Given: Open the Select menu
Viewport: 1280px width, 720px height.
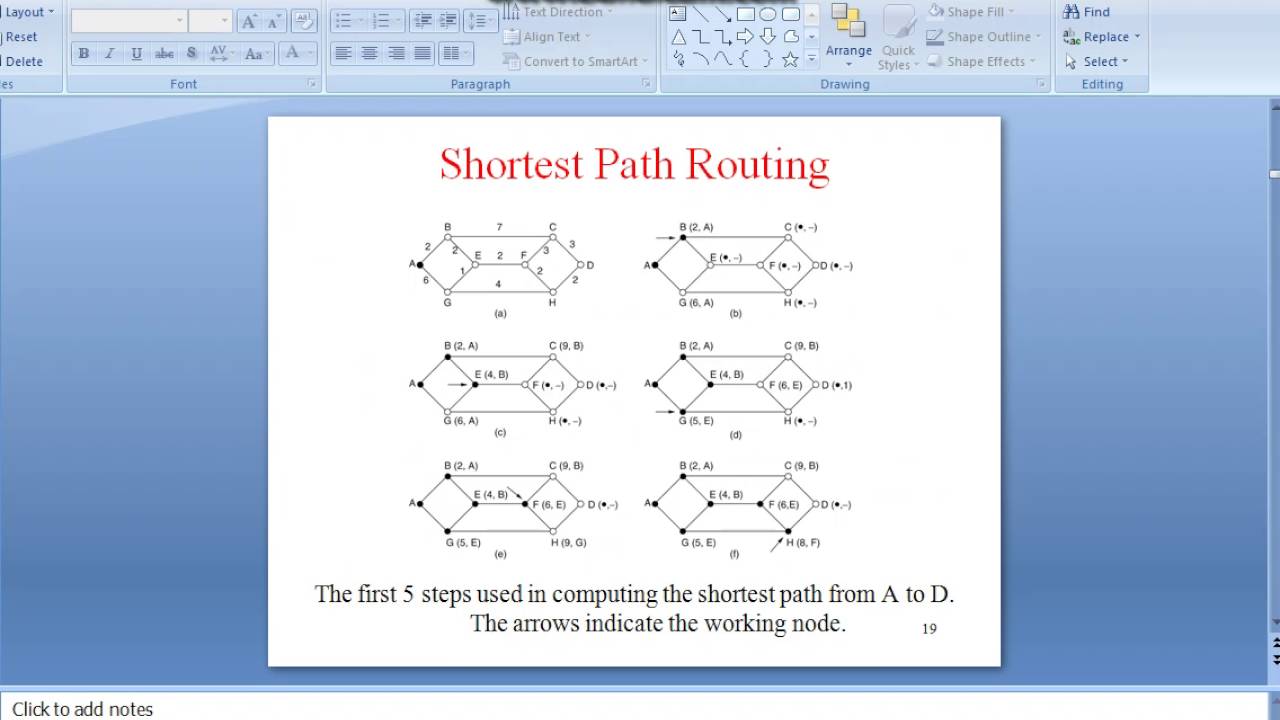Looking at the screenshot, I should [x=1097, y=61].
